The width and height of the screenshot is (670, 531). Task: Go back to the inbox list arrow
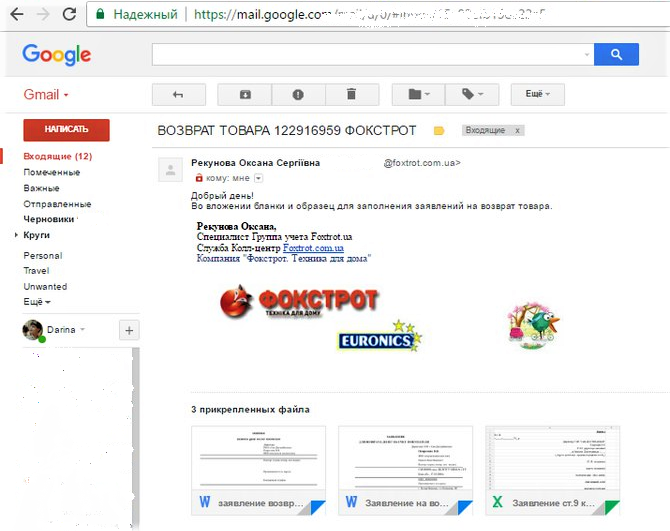coord(178,94)
